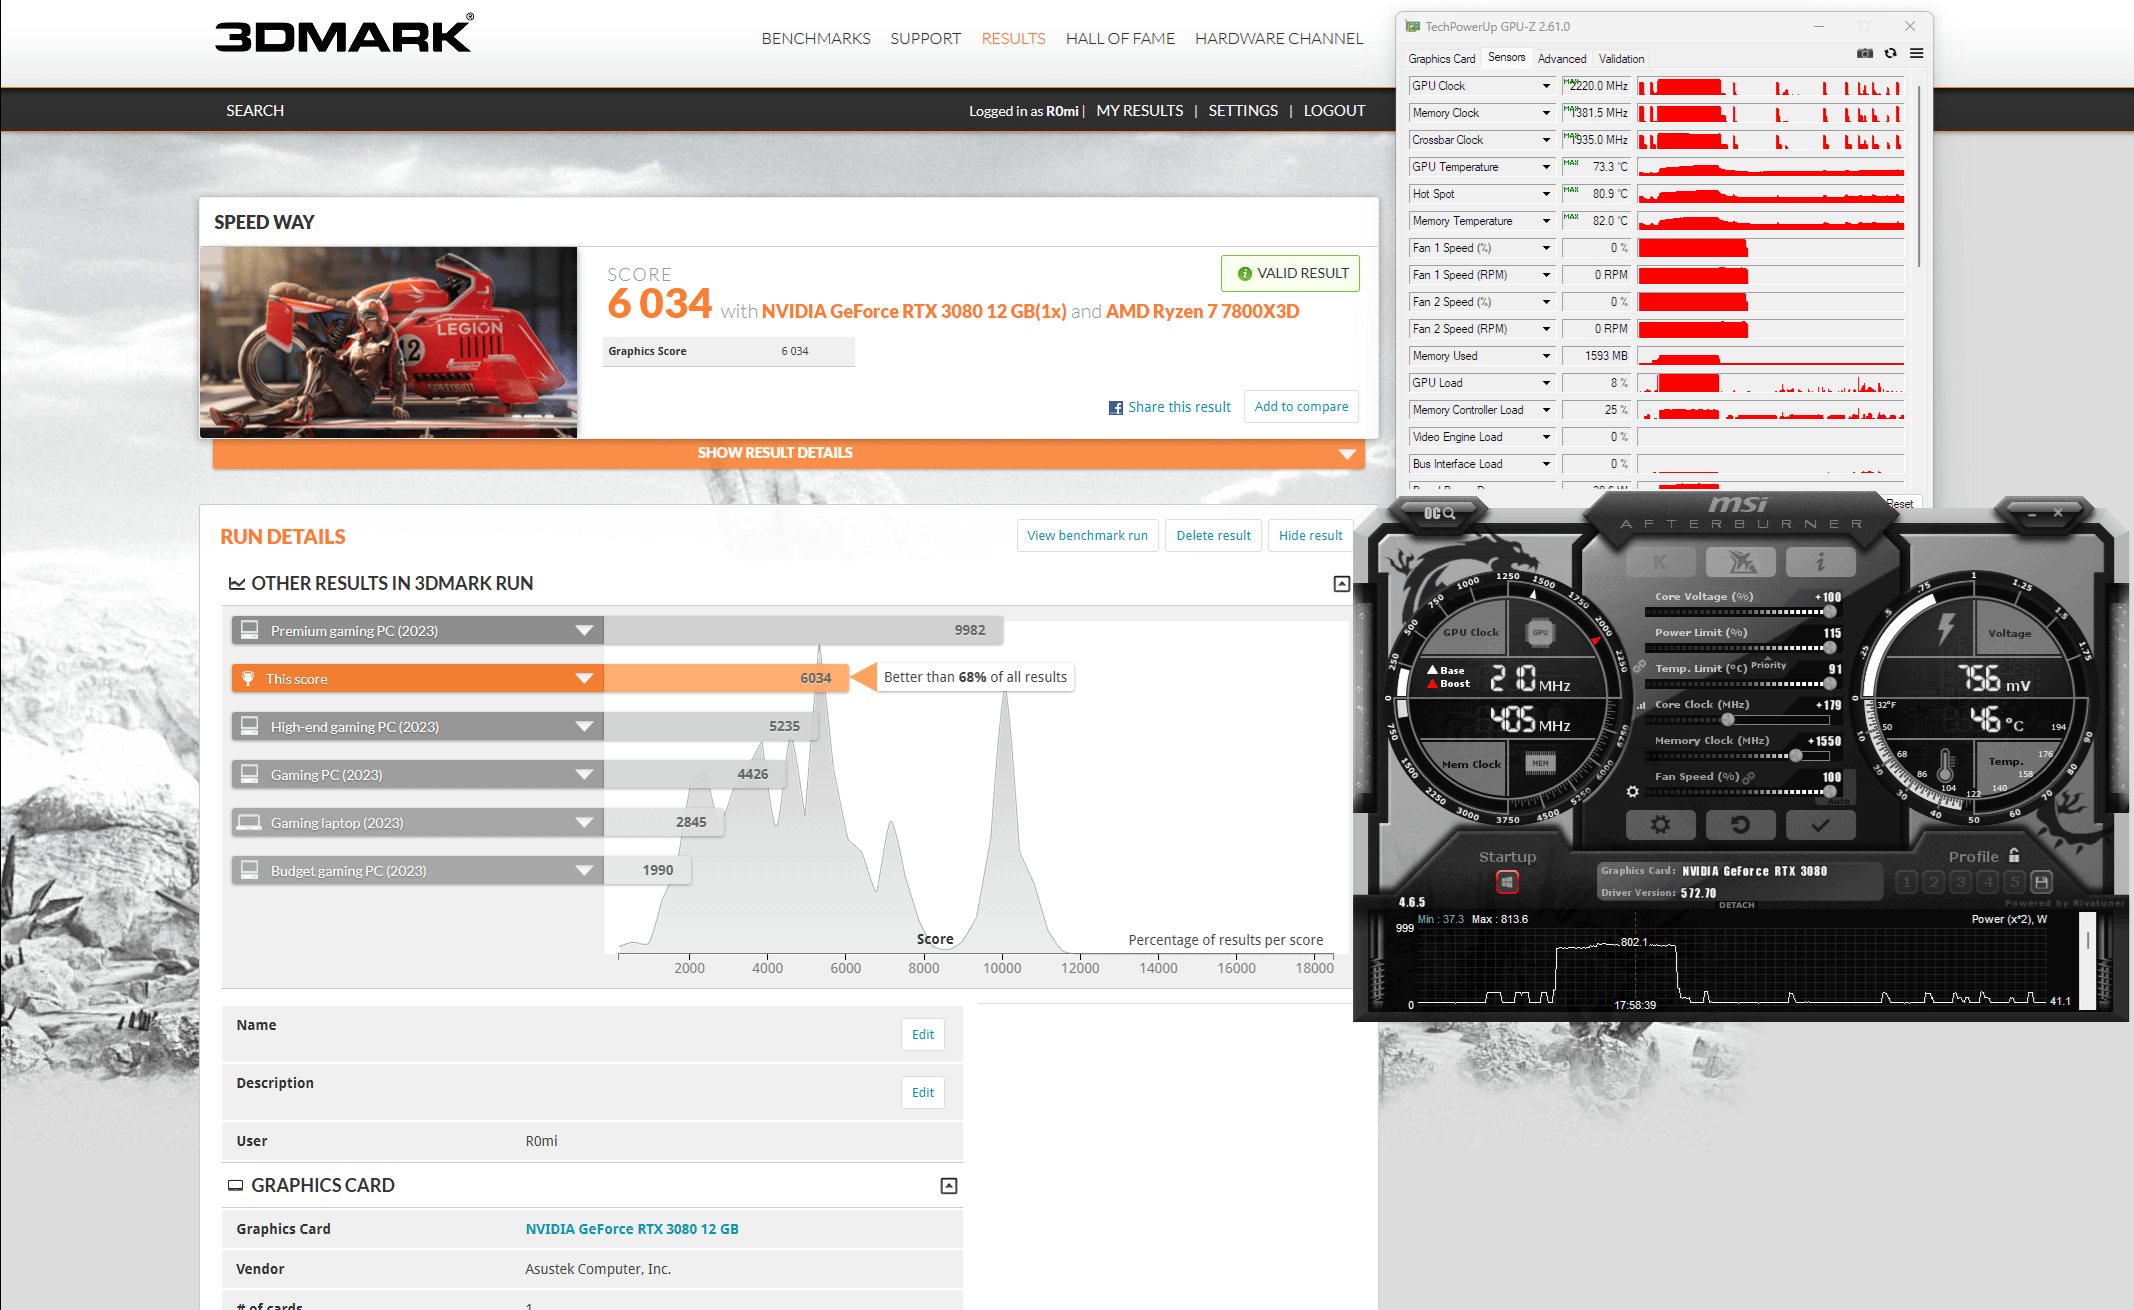Collapse the Other Results section
The width and height of the screenshot is (2134, 1310).
[1342, 584]
